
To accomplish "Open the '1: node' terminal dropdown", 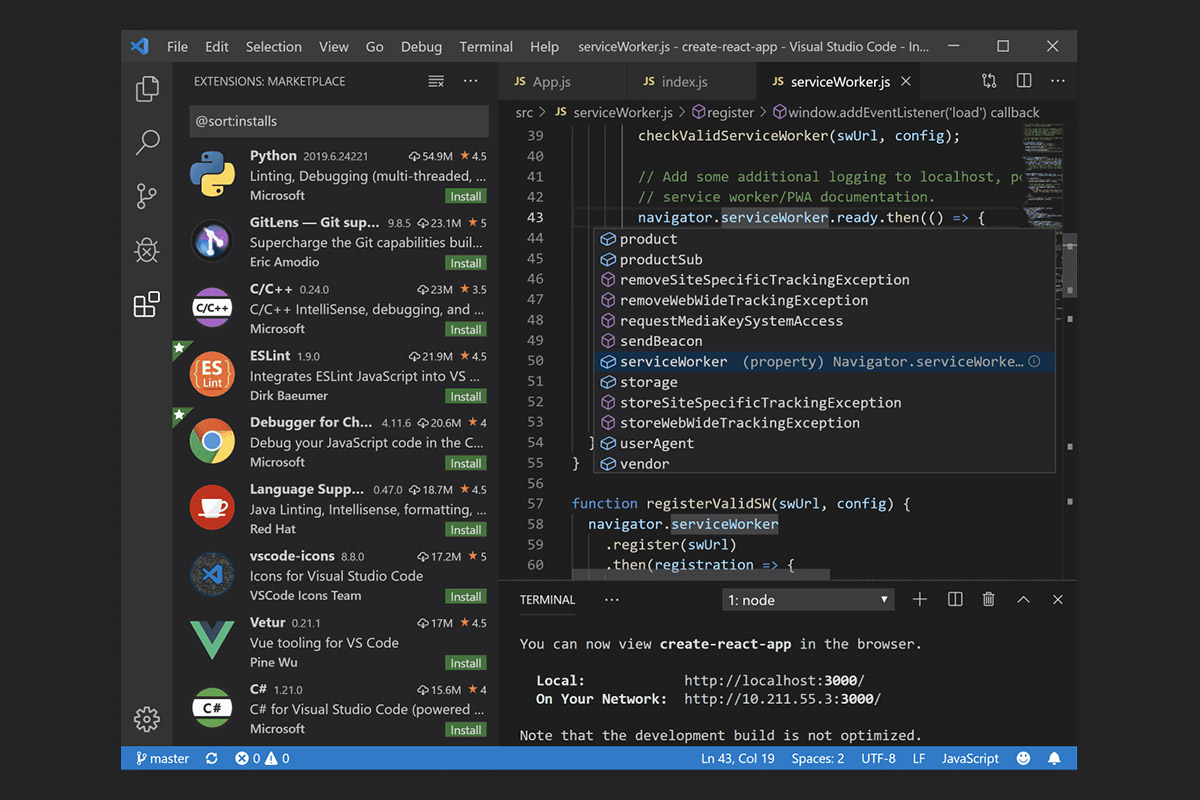I will [x=808, y=600].
